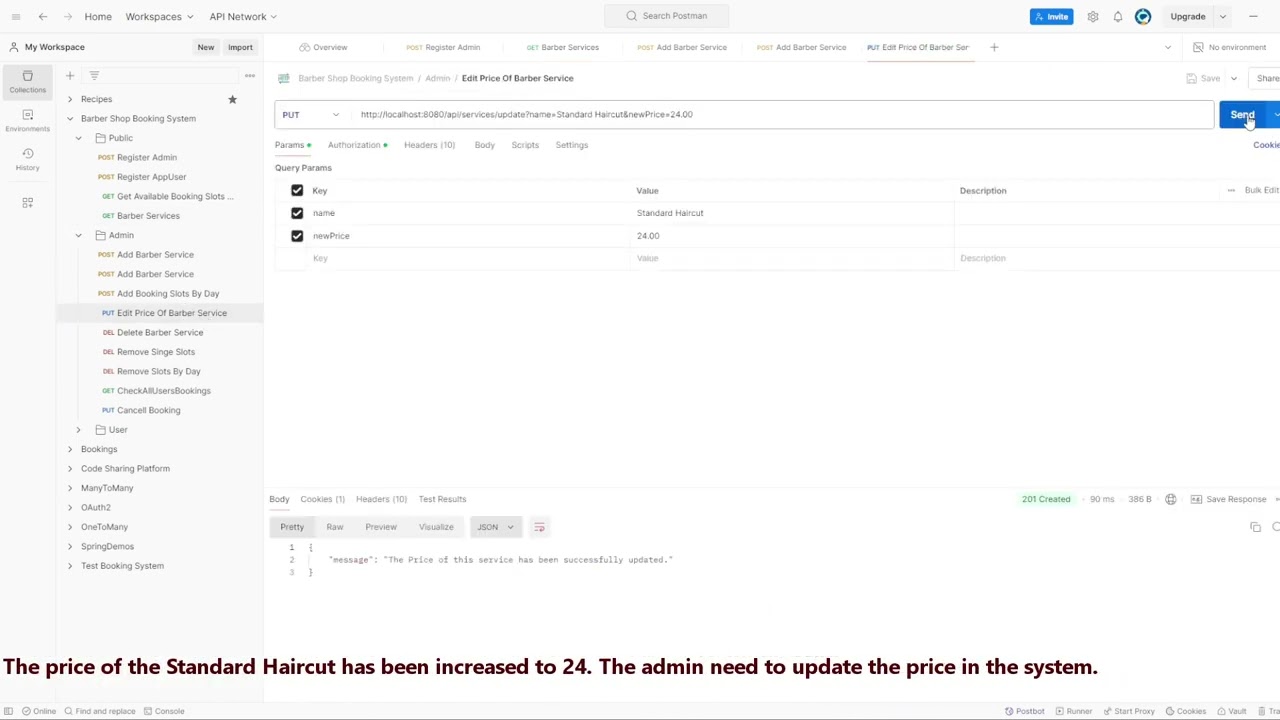Click the Import button
Viewport: 1280px width, 720px height.
(240, 47)
